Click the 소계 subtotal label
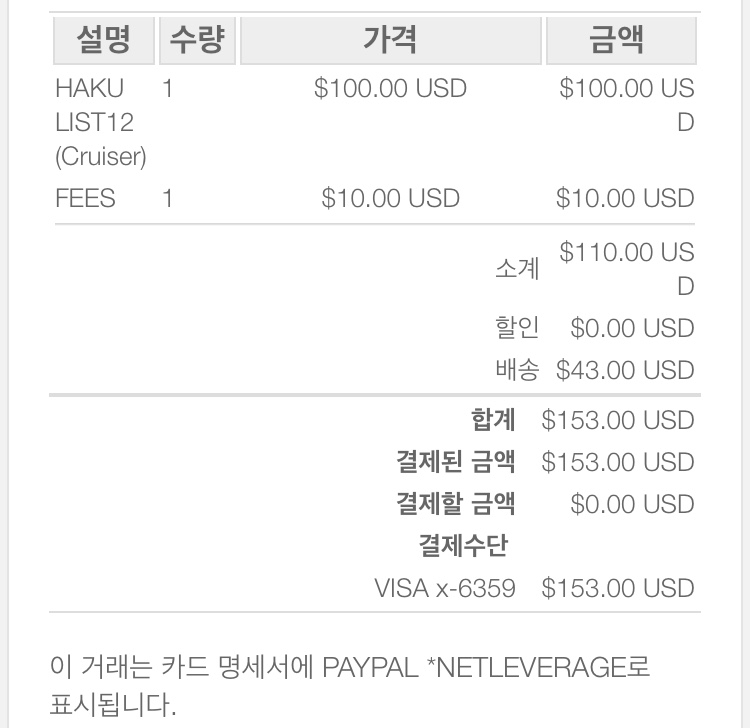The width and height of the screenshot is (750, 728). 517,269
